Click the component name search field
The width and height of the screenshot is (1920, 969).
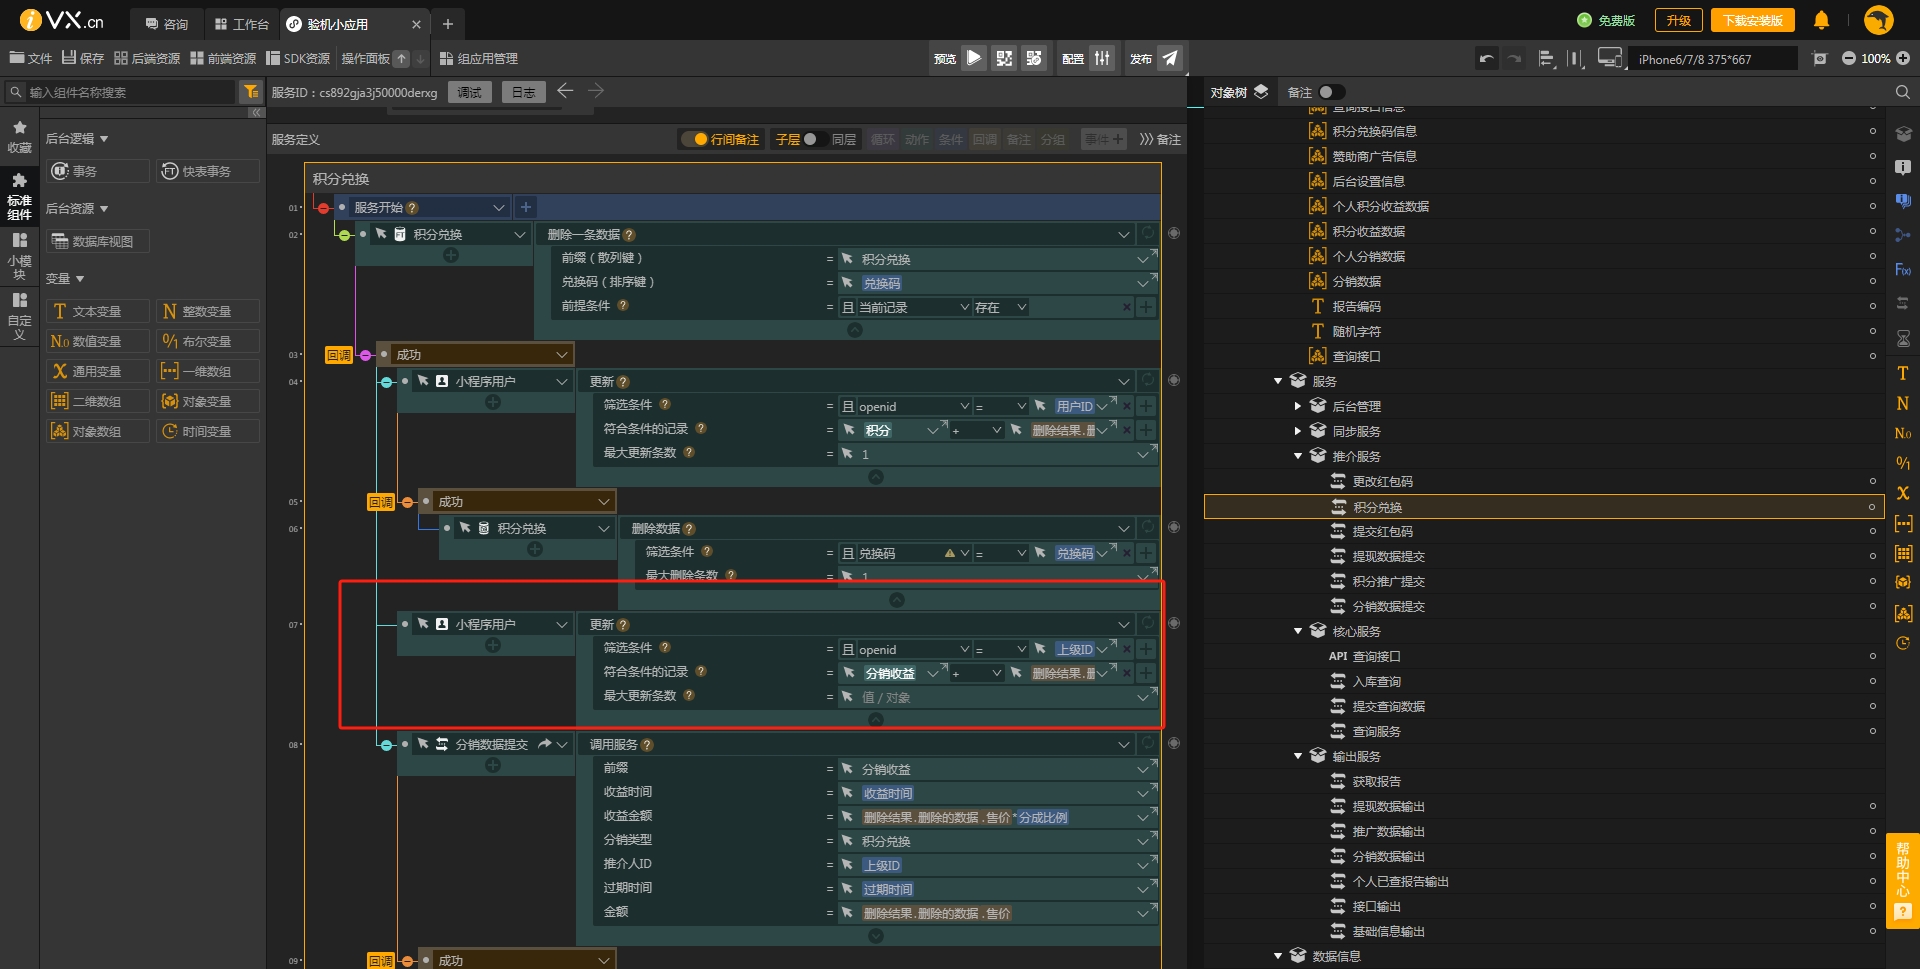click(x=121, y=92)
